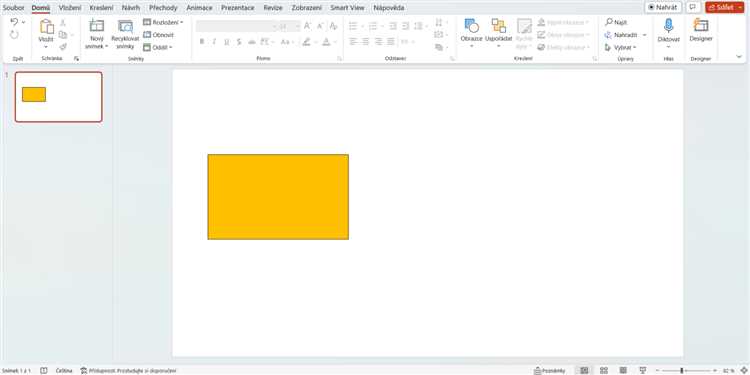Switch to the Přechody tab
The image size is (750, 375).
pos(163,8)
